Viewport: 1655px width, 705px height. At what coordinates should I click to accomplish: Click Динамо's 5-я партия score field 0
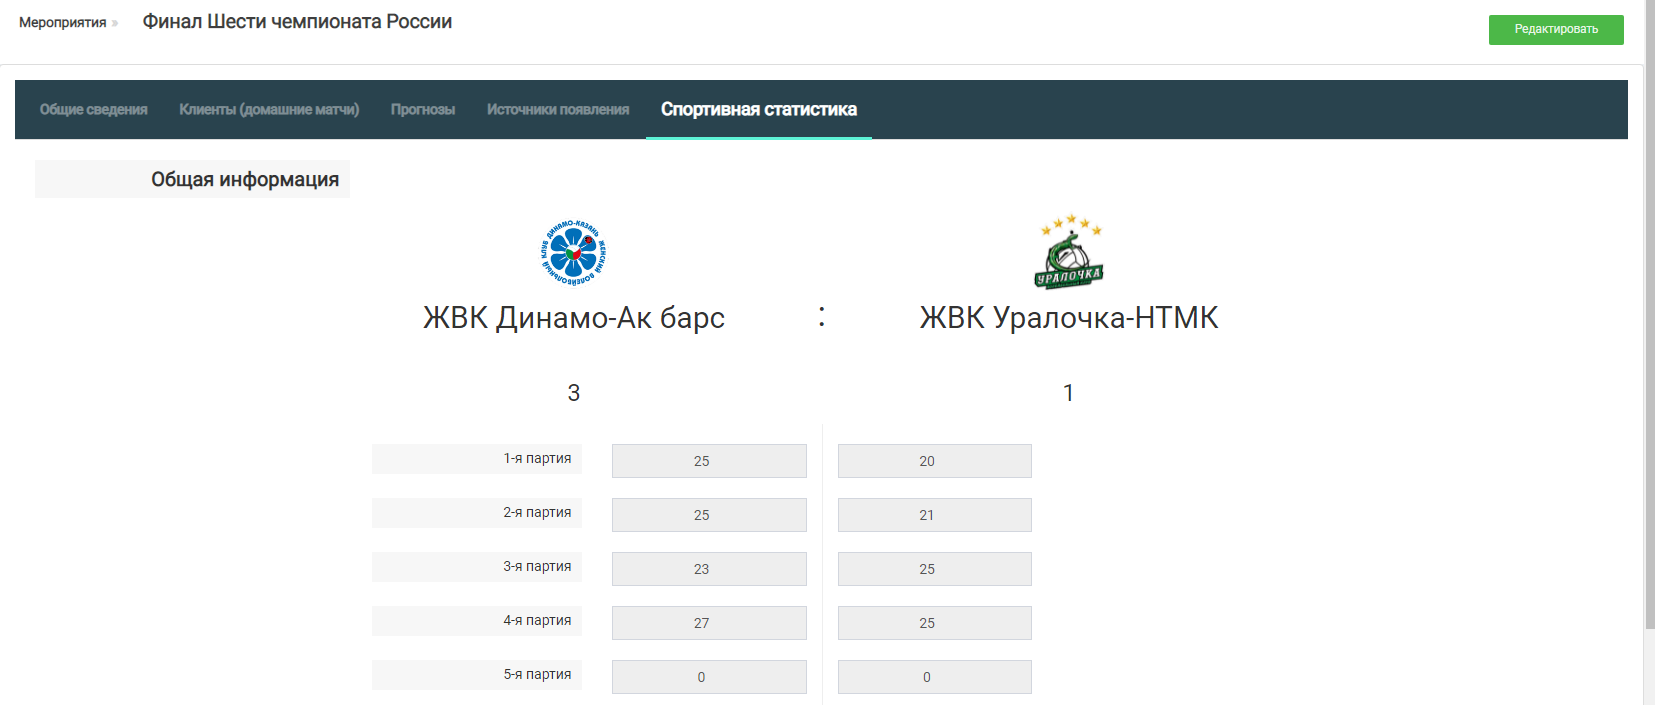pos(709,677)
